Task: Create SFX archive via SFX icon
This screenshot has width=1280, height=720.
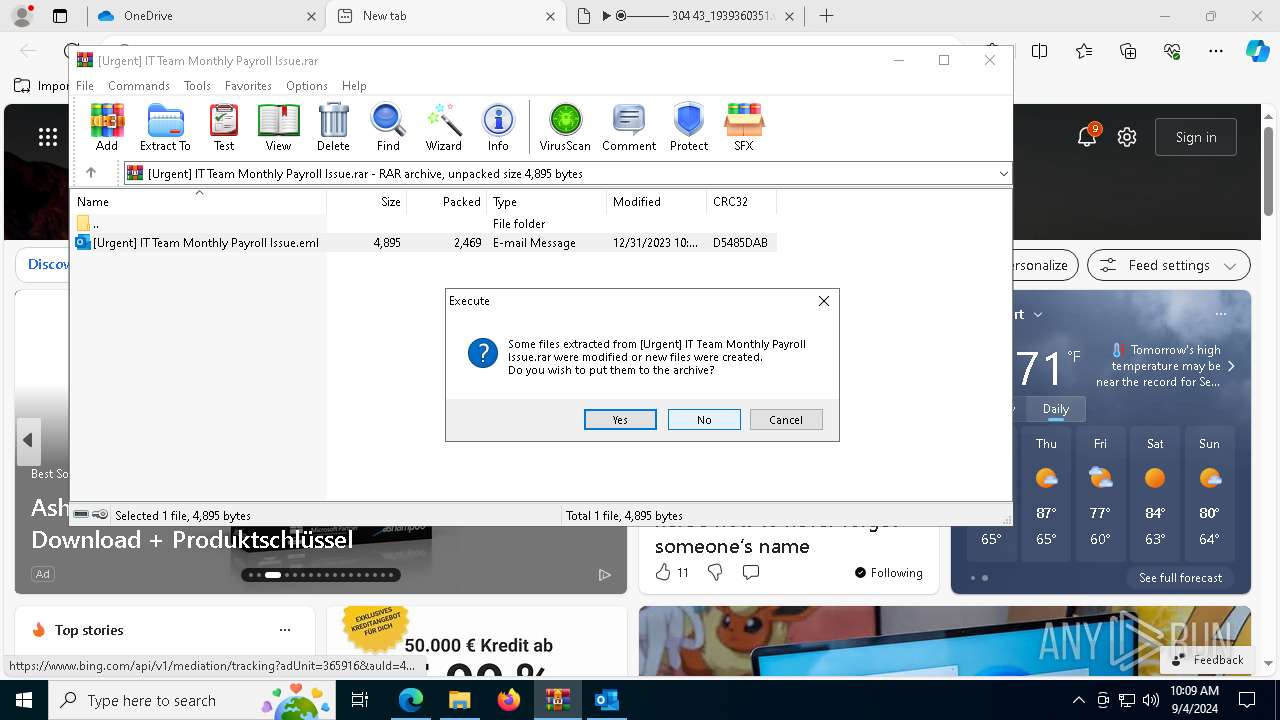Action: (x=744, y=127)
